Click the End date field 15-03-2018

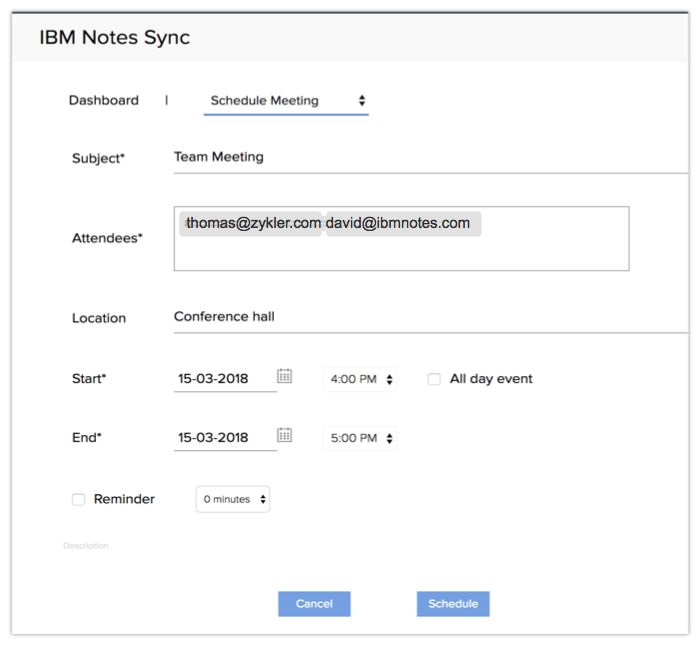tap(224, 438)
